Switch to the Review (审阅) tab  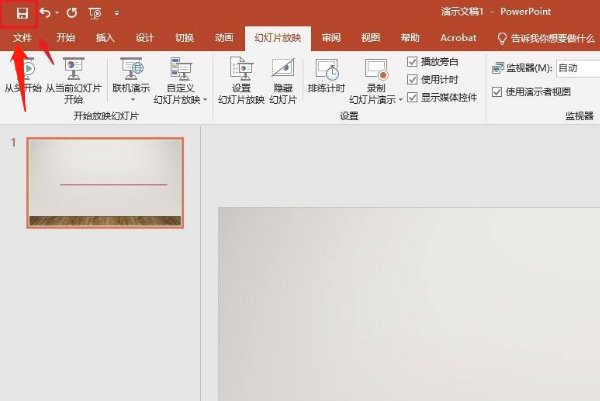(331, 38)
